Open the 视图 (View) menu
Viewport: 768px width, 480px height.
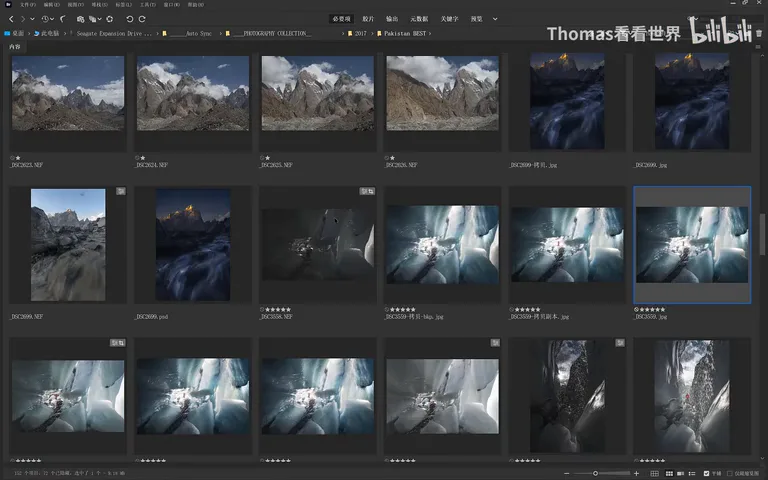point(76,4)
